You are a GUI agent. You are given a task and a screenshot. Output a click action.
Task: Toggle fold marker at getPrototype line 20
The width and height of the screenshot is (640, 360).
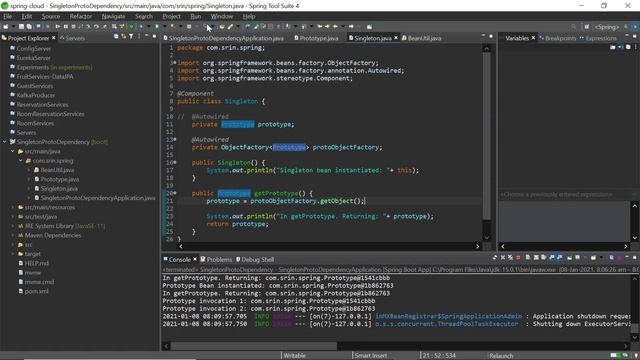pos(175,193)
